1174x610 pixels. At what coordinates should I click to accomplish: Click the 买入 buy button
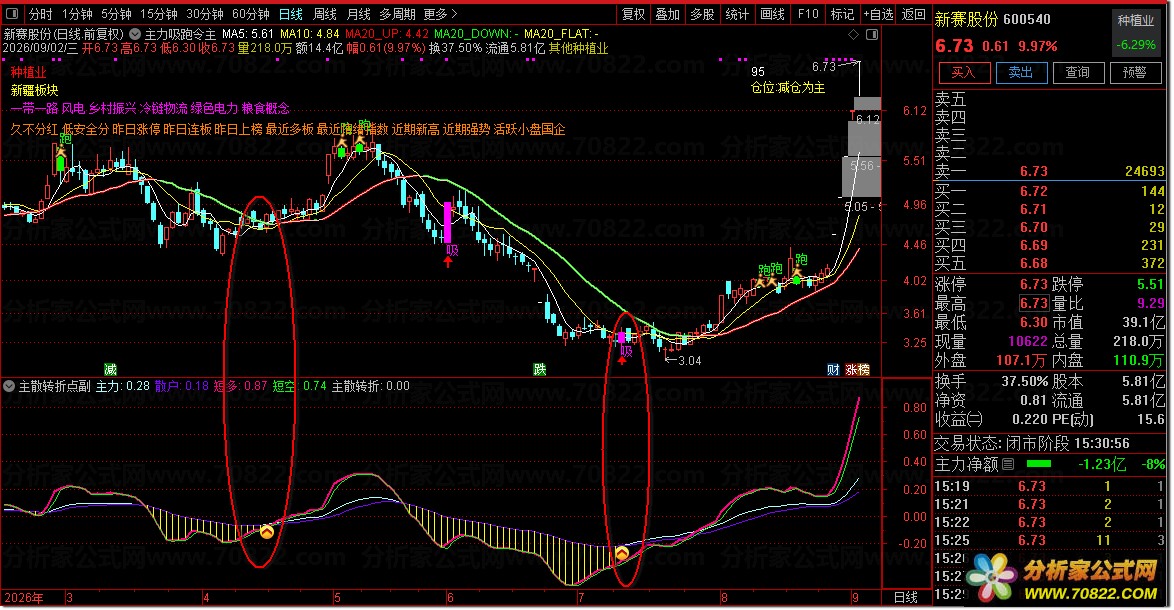[964, 73]
